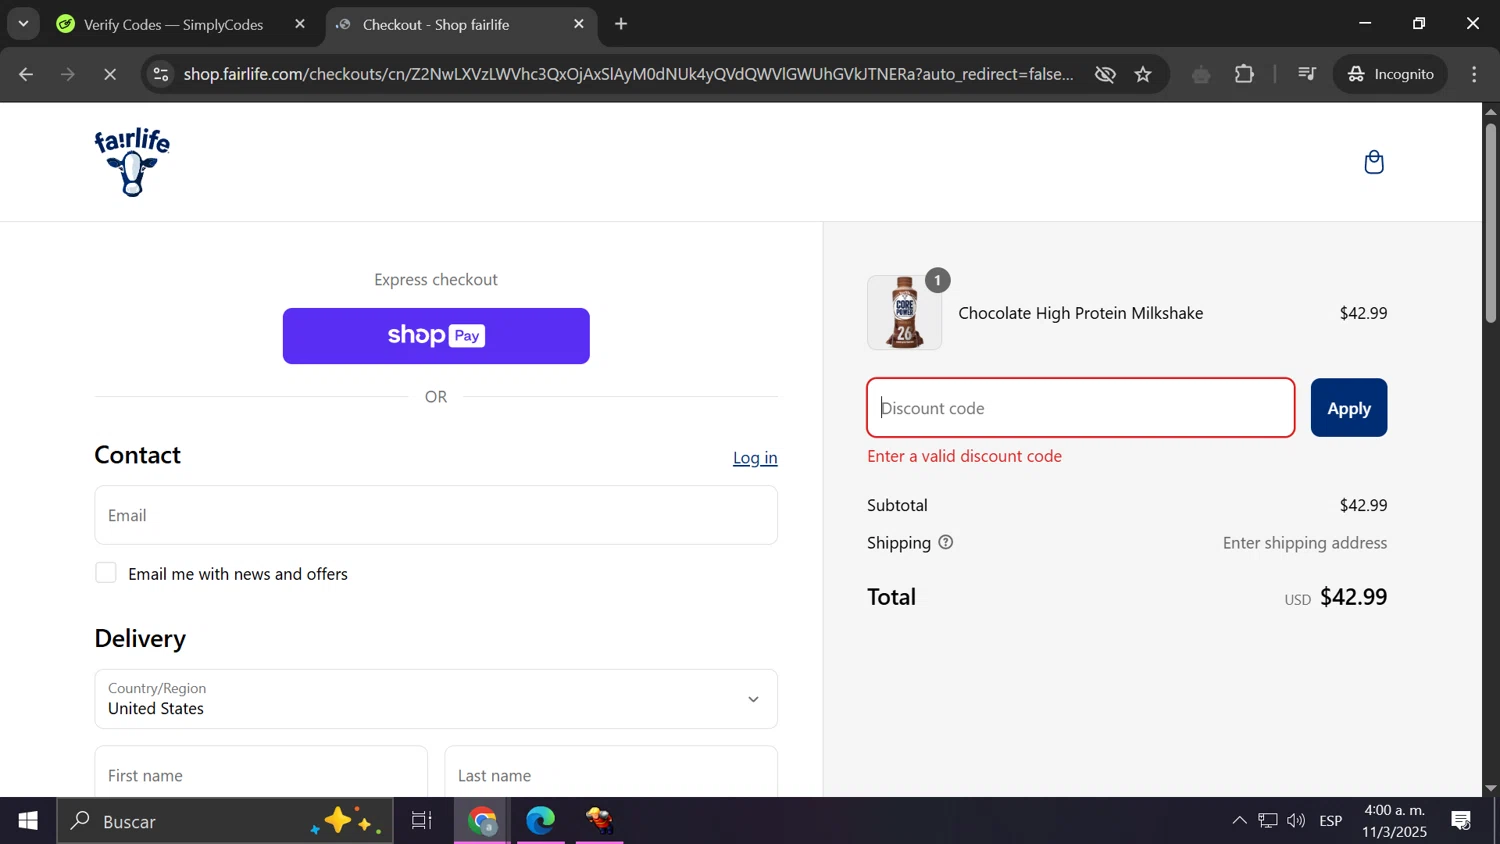Click the Incognito profile indicator

click(1391, 74)
